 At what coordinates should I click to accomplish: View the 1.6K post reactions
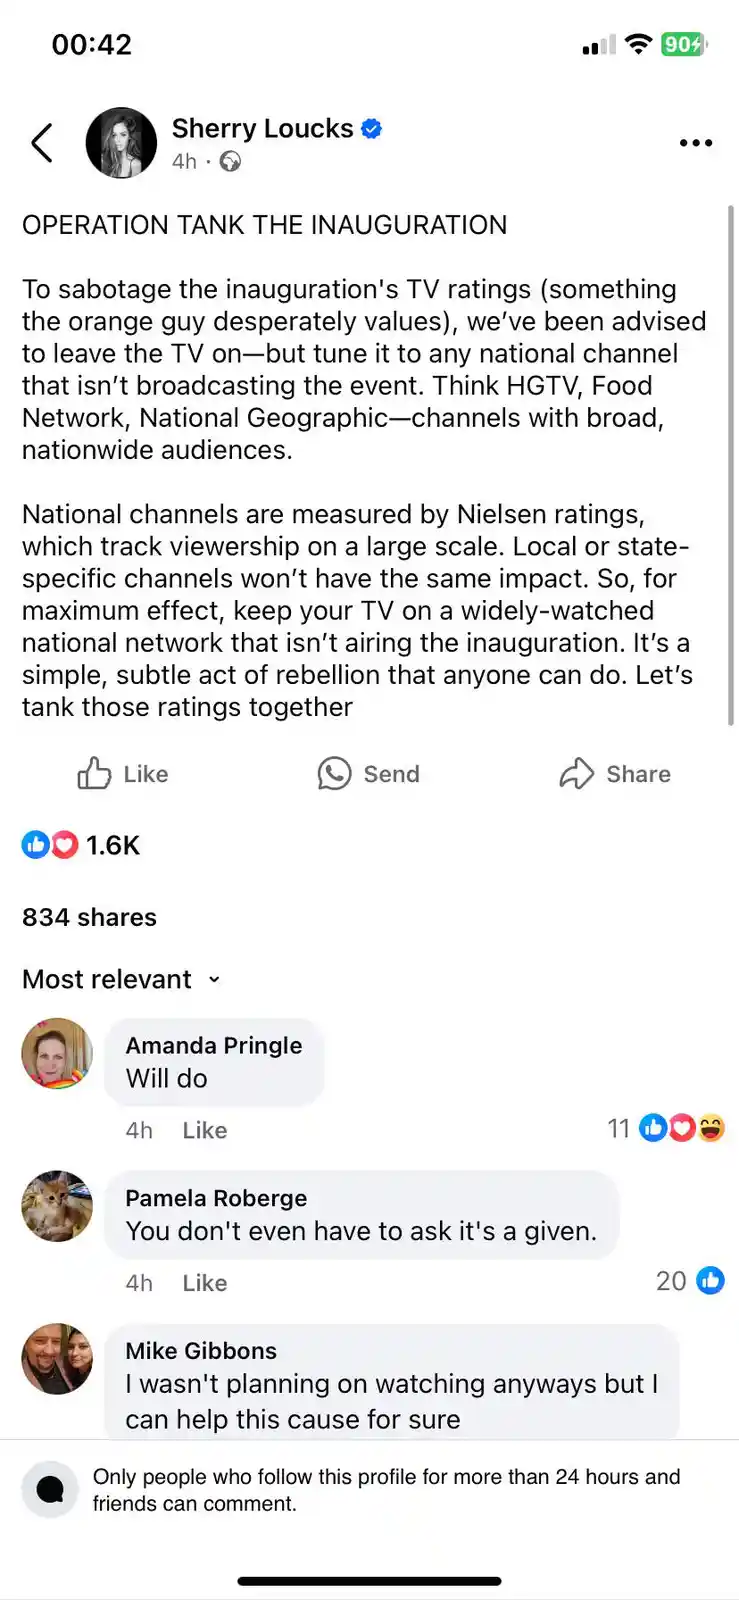click(81, 845)
